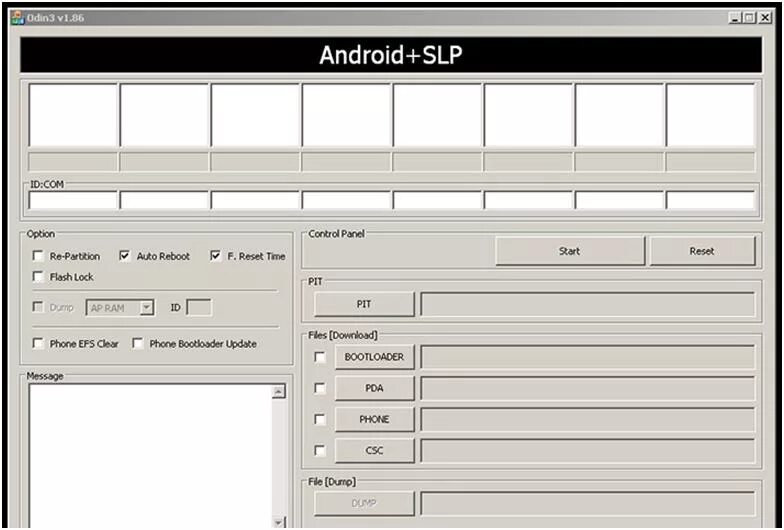Browse for a PDA file

click(x=374, y=388)
